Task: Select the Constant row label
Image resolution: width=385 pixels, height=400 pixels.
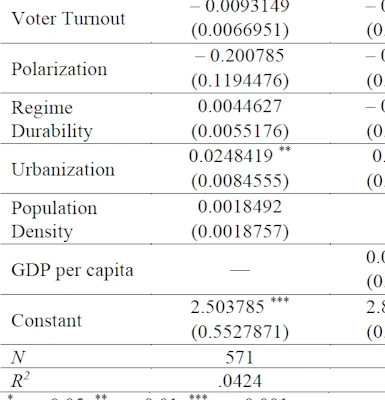Action: tap(47, 321)
